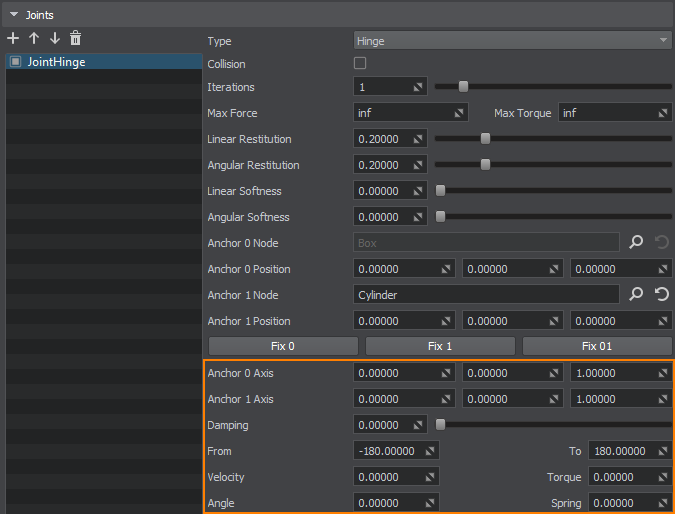675x514 pixels.
Task: Click the drag arrow icon in Torque field
Action: pyautogui.click(x=663, y=477)
